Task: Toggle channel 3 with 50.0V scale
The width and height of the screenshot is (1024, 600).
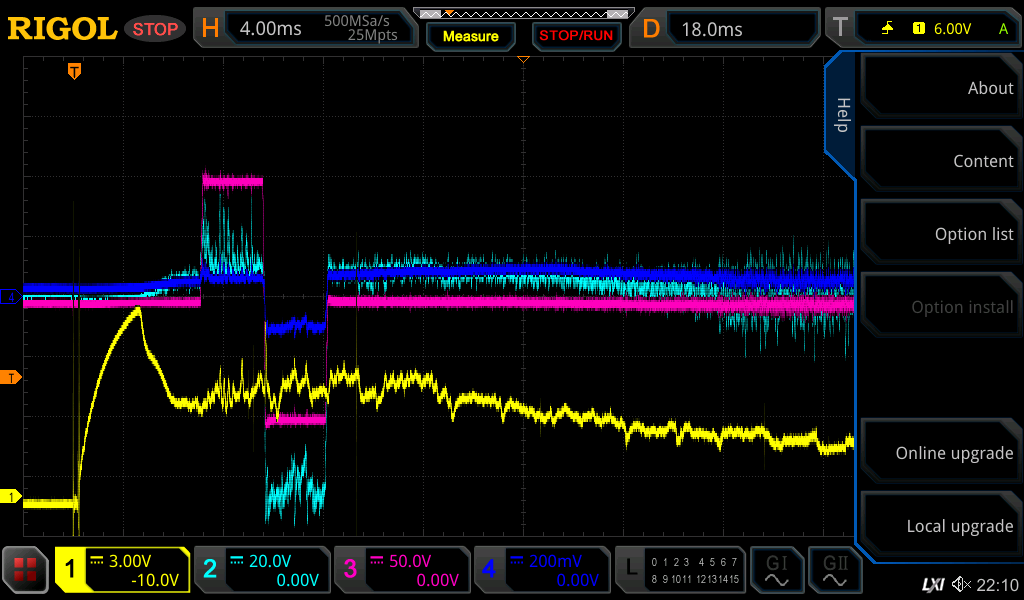Action: [x=402, y=571]
